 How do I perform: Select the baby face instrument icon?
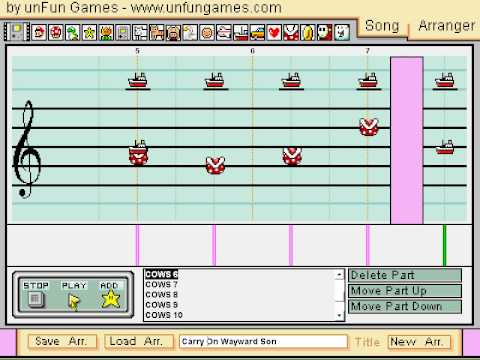coord(207,33)
